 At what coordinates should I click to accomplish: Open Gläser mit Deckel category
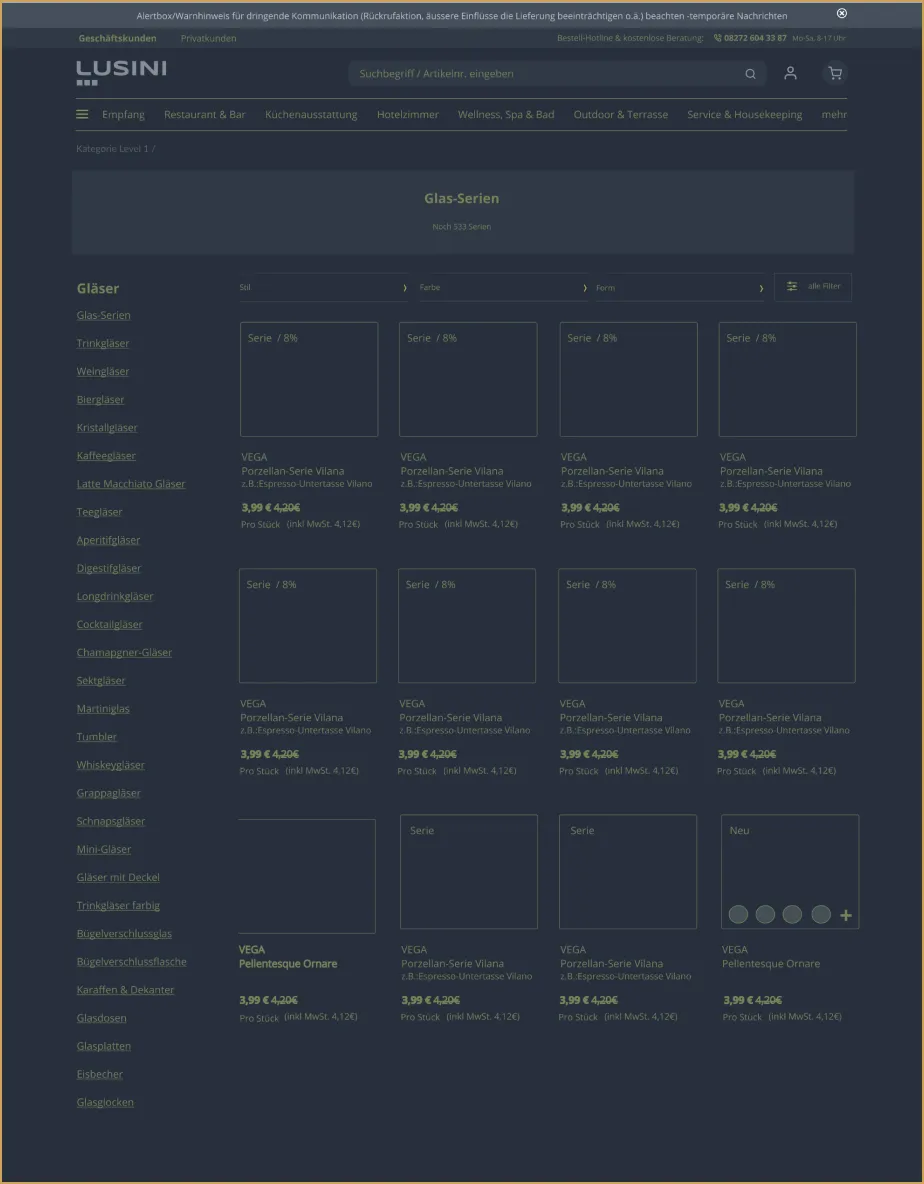pos(118,877)
